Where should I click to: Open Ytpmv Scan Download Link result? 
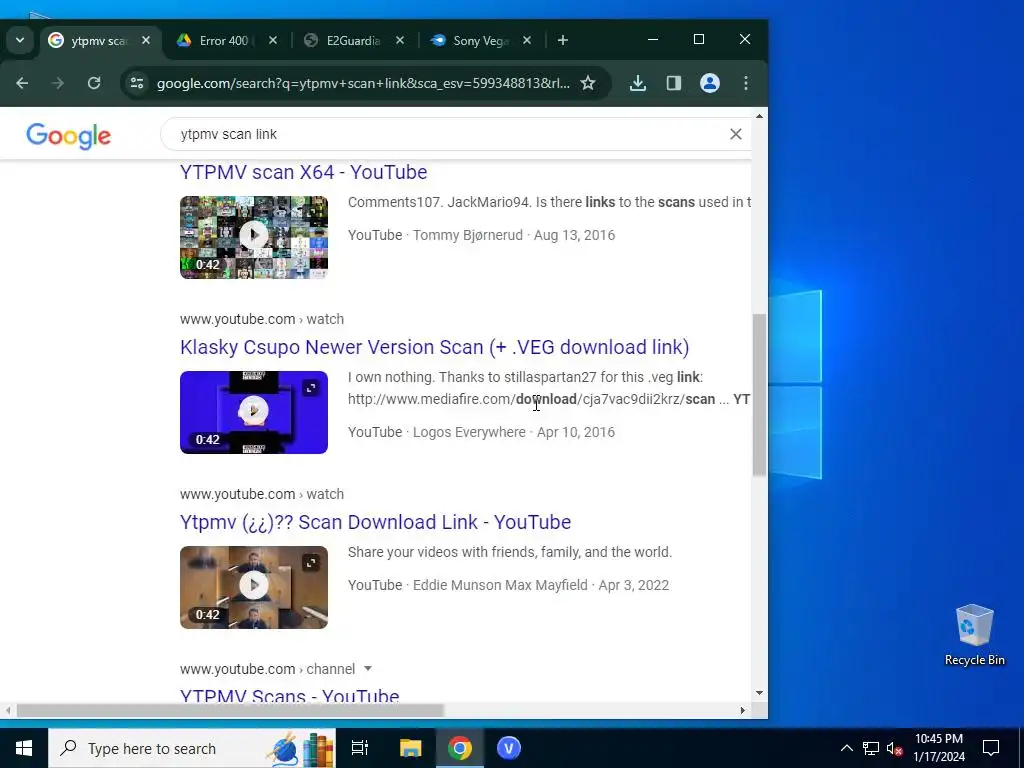click(376, 522)
